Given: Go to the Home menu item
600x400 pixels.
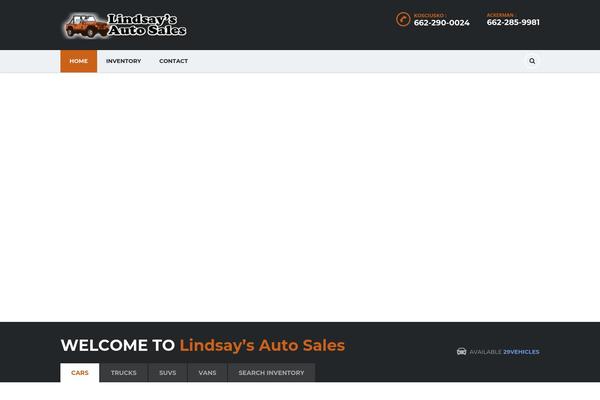Looking at the screenshot, I should (78, 61).
